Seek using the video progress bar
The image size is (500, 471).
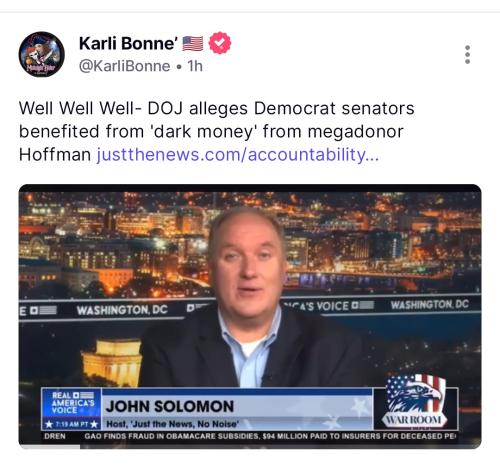(250, 447)
